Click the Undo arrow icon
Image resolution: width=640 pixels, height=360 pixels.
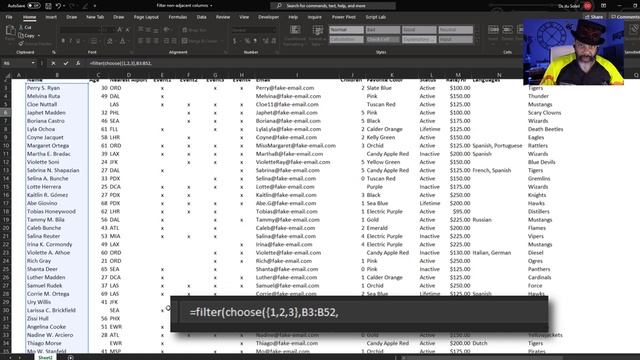[x=58, y=6]
